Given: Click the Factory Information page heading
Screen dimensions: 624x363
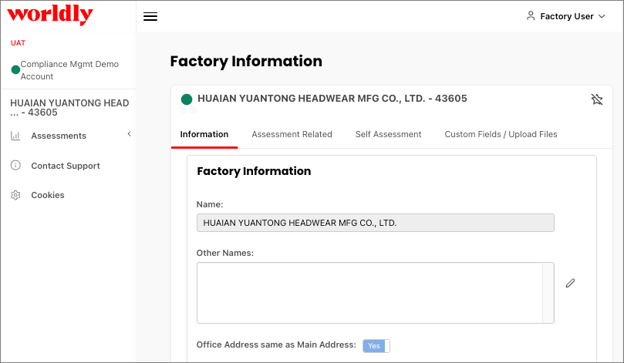Looking at the screenshot, I should tap(246, 61).
